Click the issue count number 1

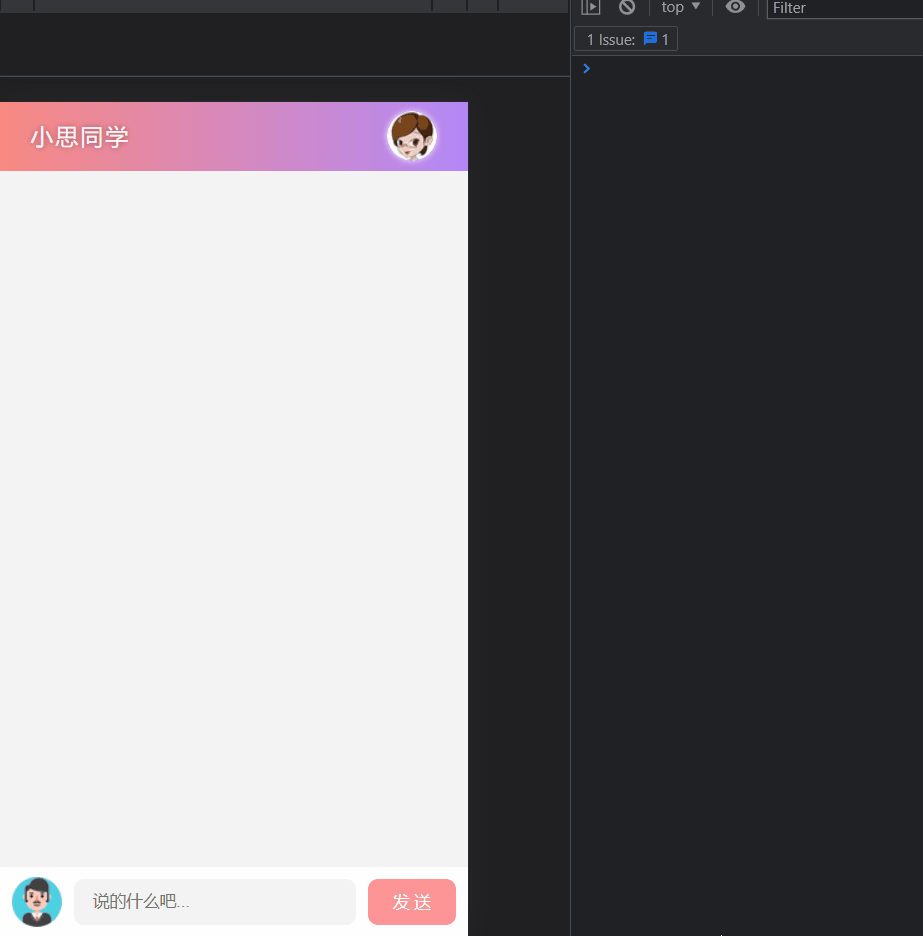(665, 40)
